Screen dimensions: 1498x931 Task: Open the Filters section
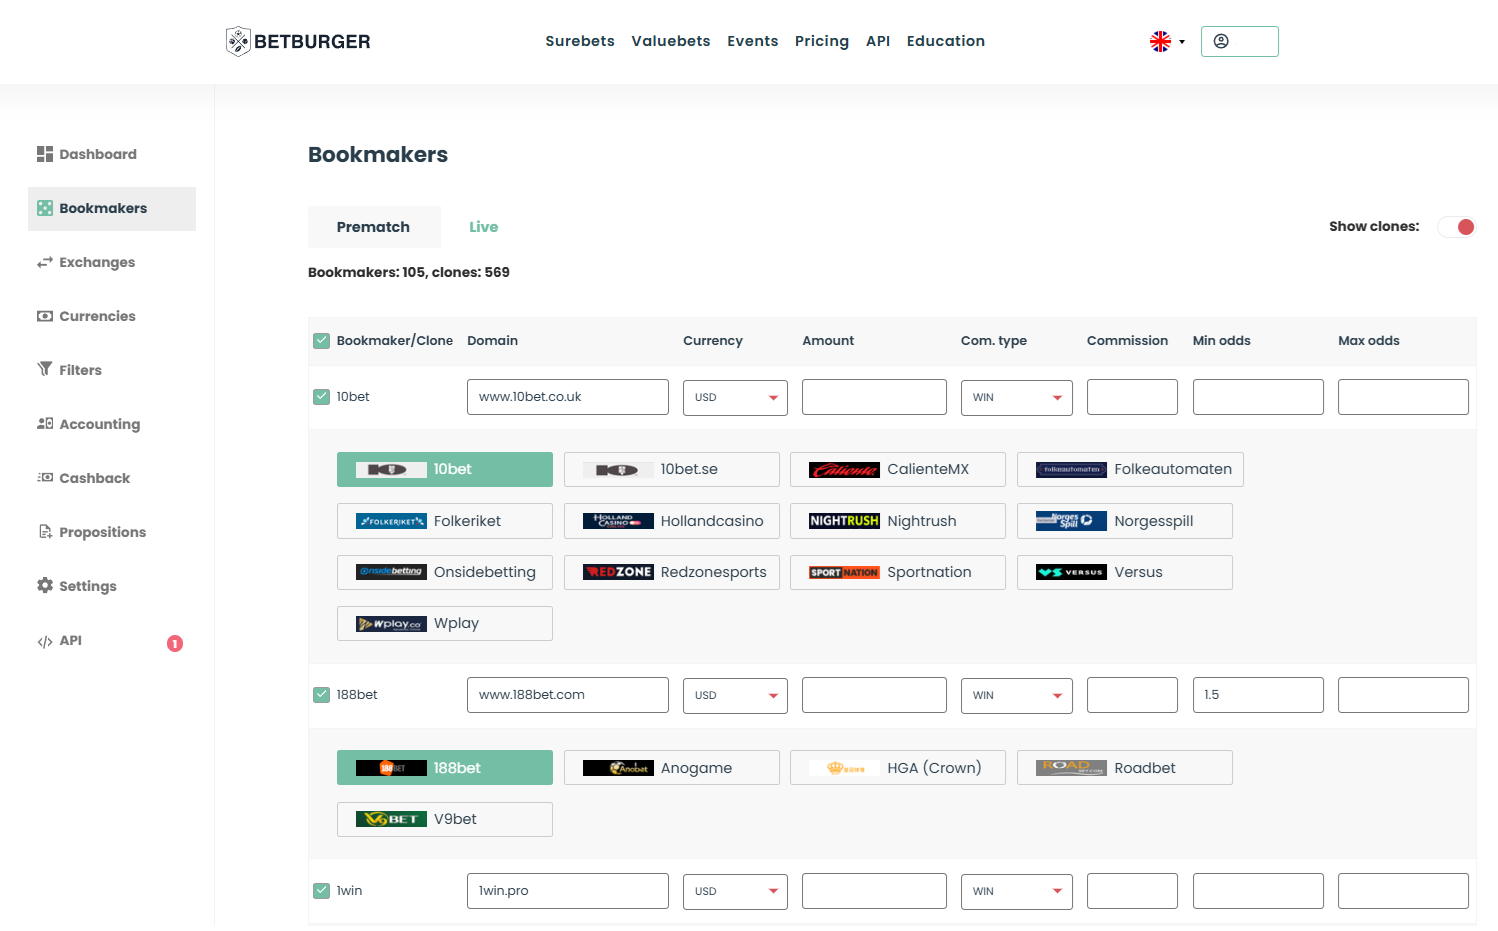[70, 370]
